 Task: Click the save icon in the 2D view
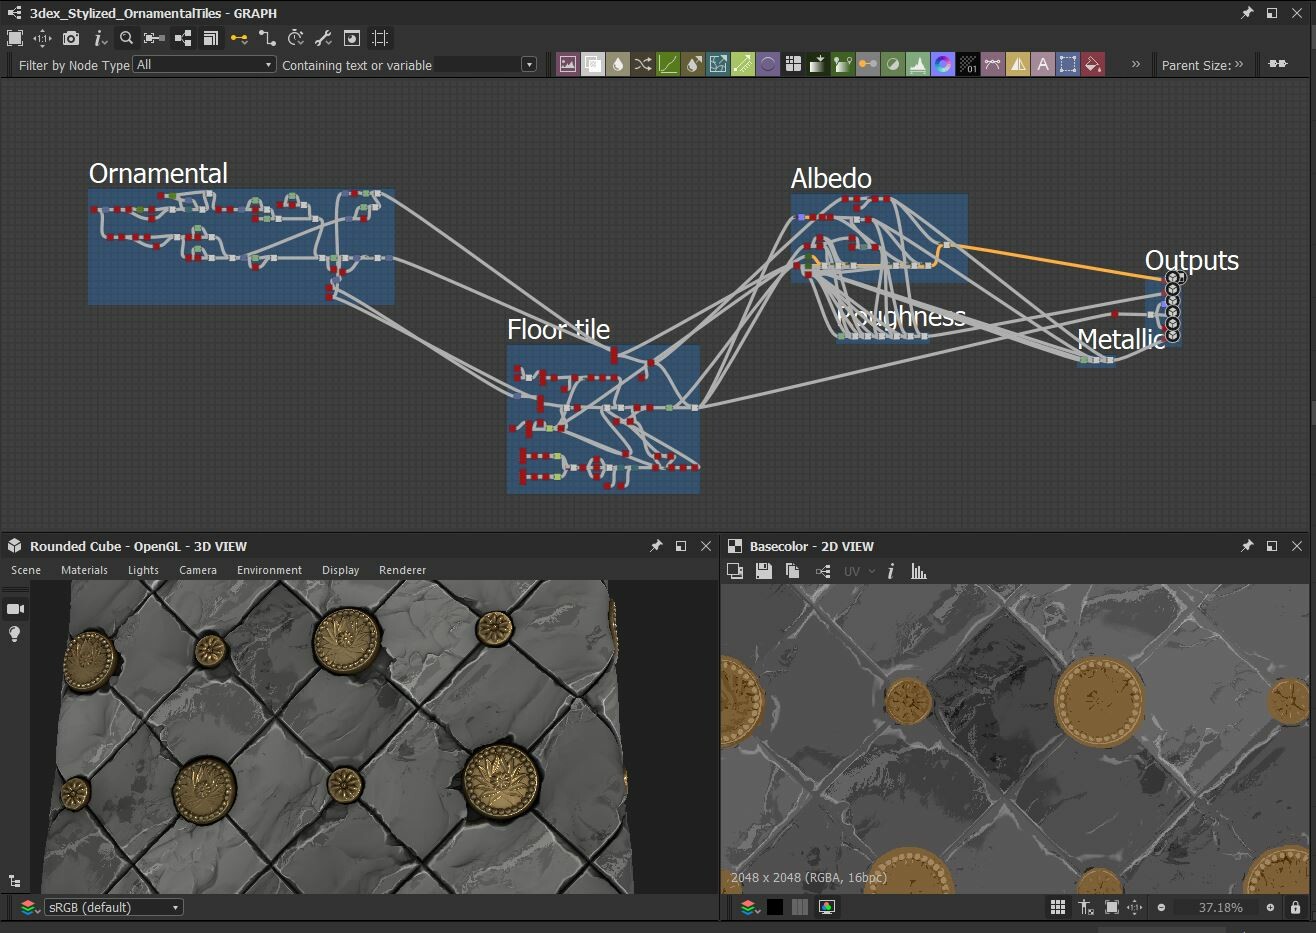[x=764, y=571]
